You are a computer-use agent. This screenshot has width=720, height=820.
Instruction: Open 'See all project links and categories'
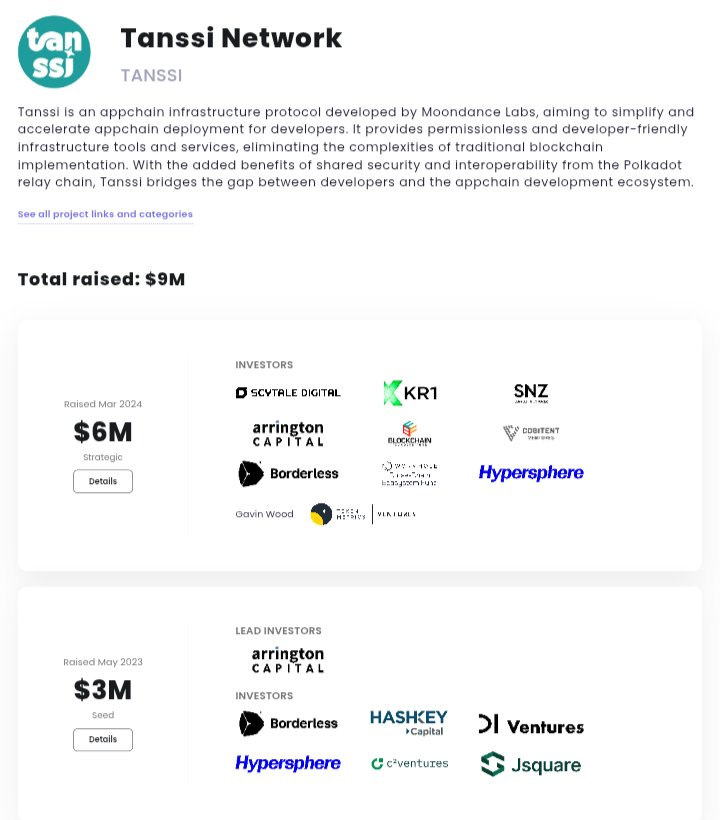coord(105,214)
